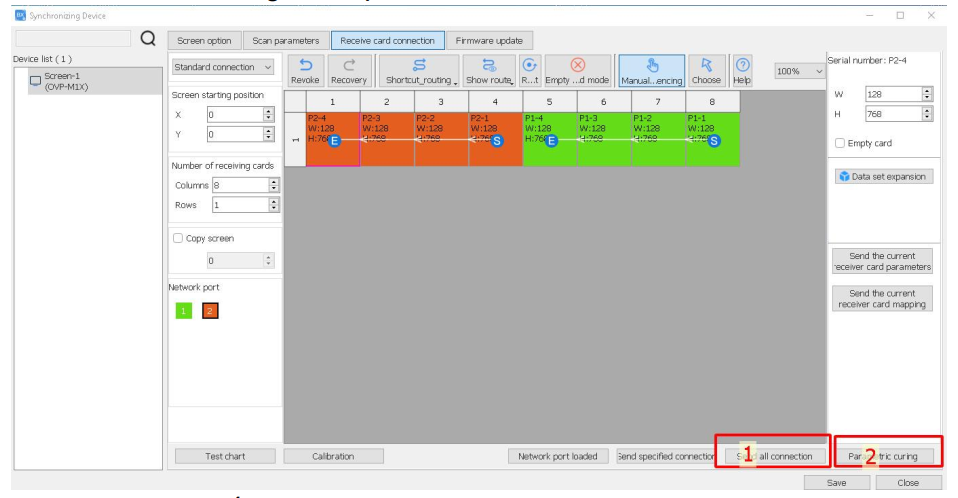Click the Y position spinner arrows
This screenshot has width=958, height=498.
269,134
